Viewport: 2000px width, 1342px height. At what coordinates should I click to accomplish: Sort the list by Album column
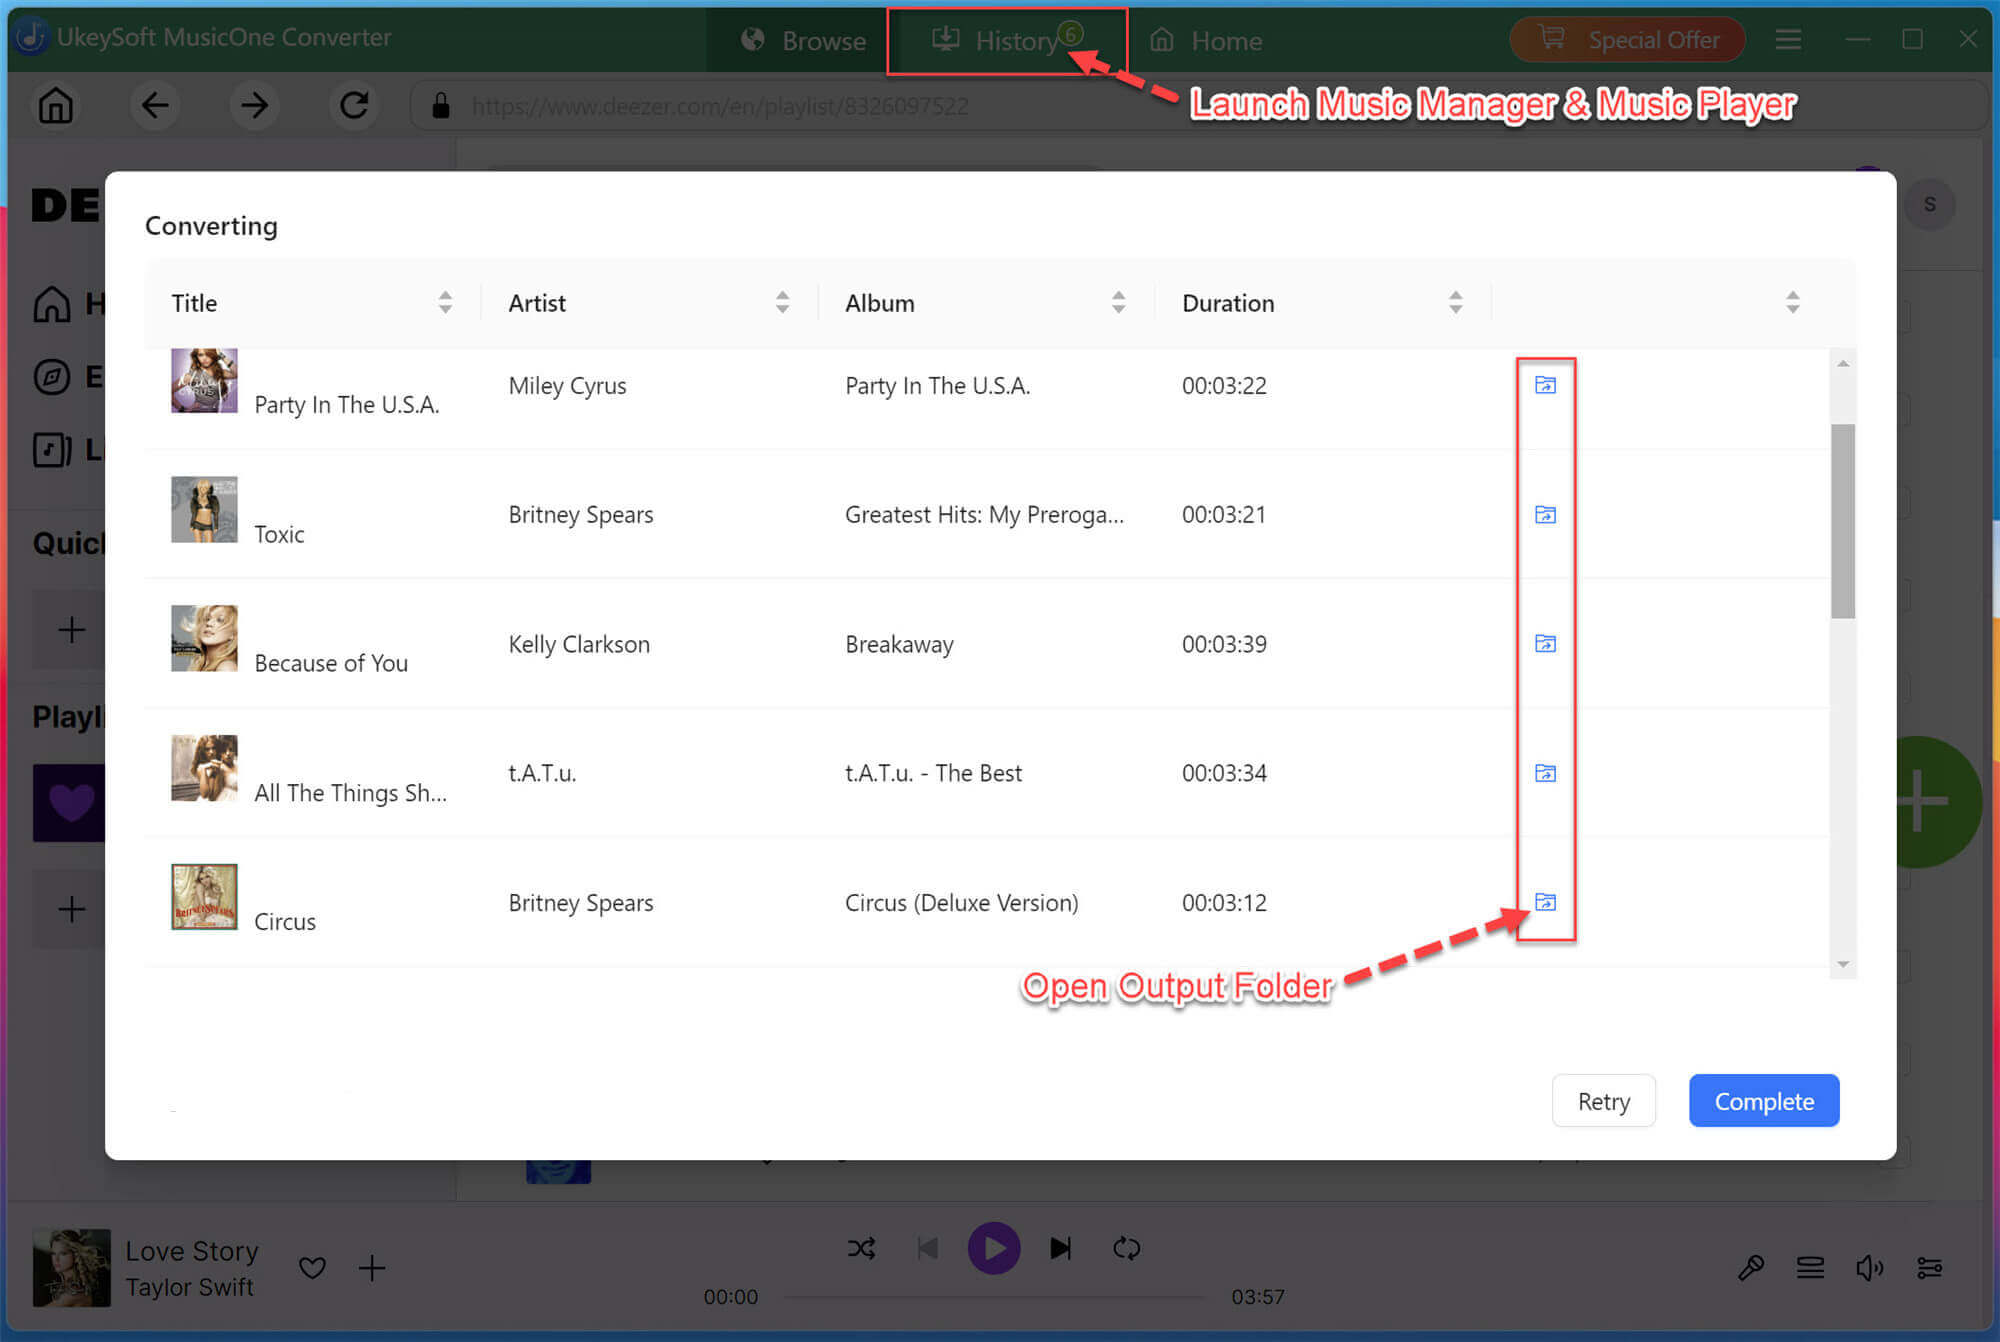pos(1118,303)
